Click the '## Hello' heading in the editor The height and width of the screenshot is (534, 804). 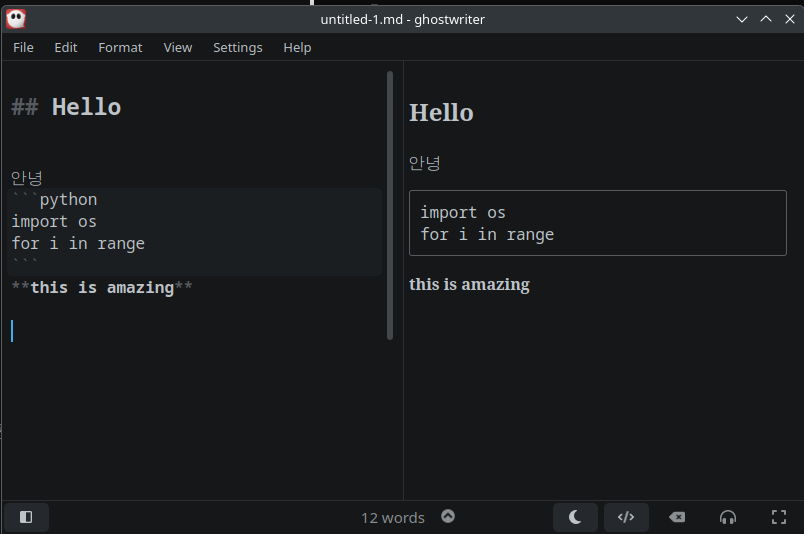click(x=66, y=107)
